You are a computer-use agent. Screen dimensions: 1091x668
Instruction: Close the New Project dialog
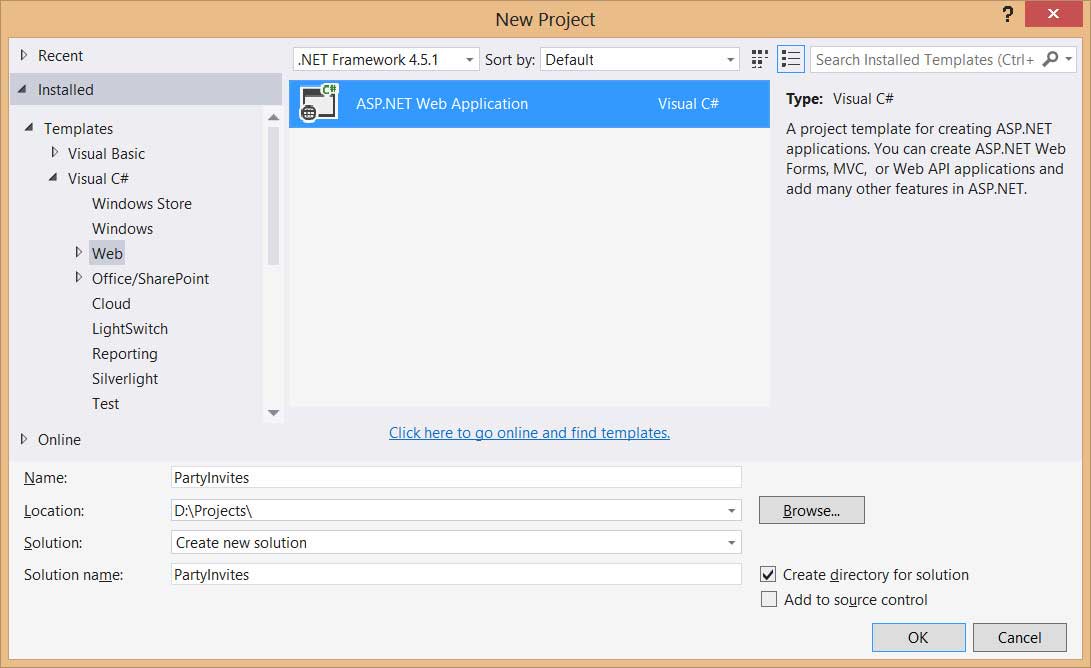tap(1053, 14)
